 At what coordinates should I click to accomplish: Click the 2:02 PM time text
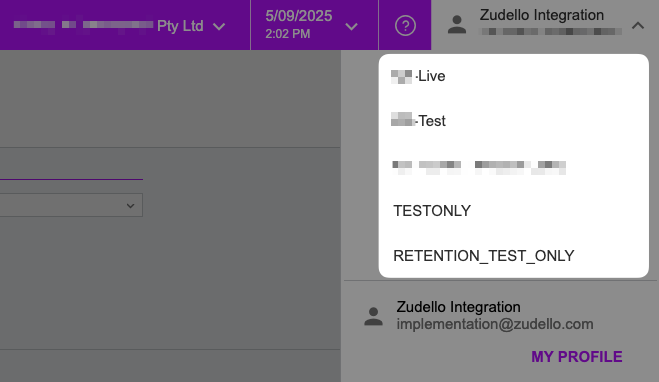point(287,34)
